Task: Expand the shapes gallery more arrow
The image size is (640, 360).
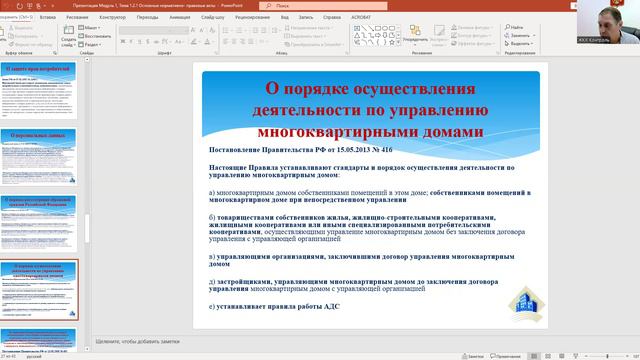Action: 398,42
